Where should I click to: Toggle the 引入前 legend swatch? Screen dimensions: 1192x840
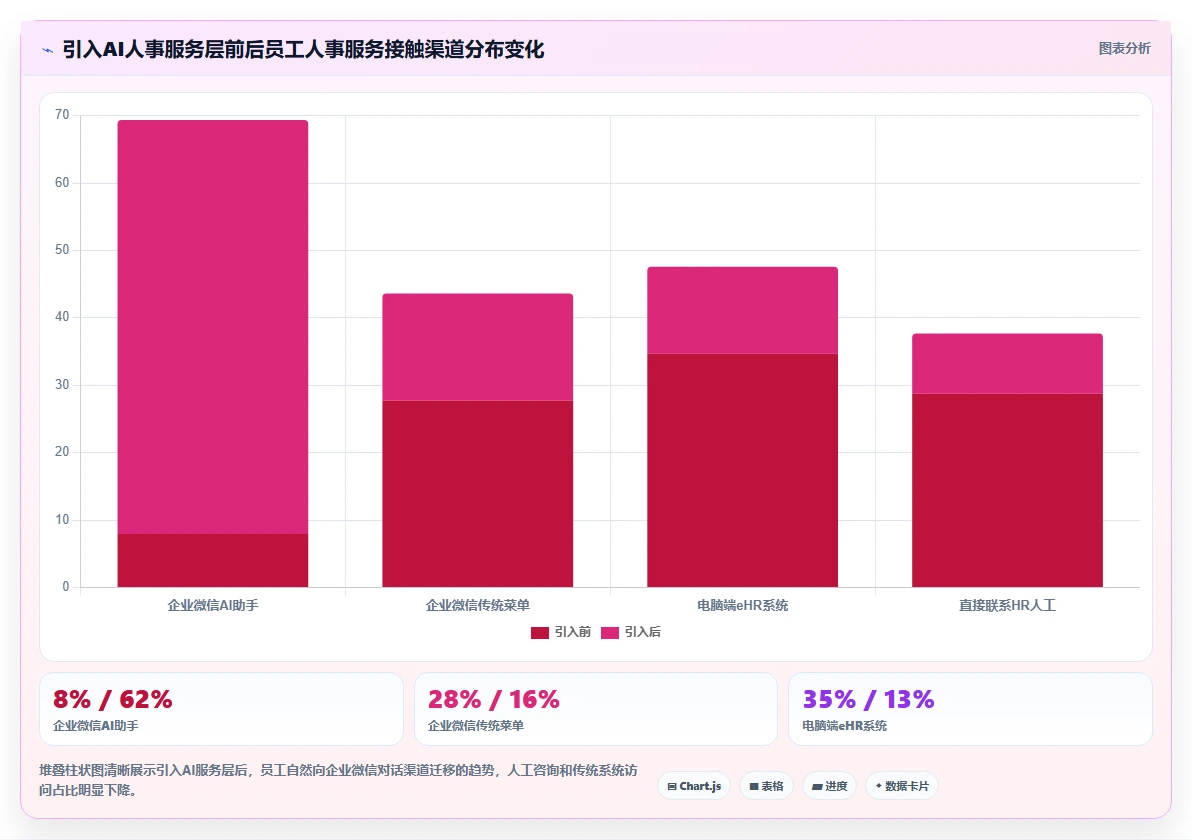pos(540,632)
